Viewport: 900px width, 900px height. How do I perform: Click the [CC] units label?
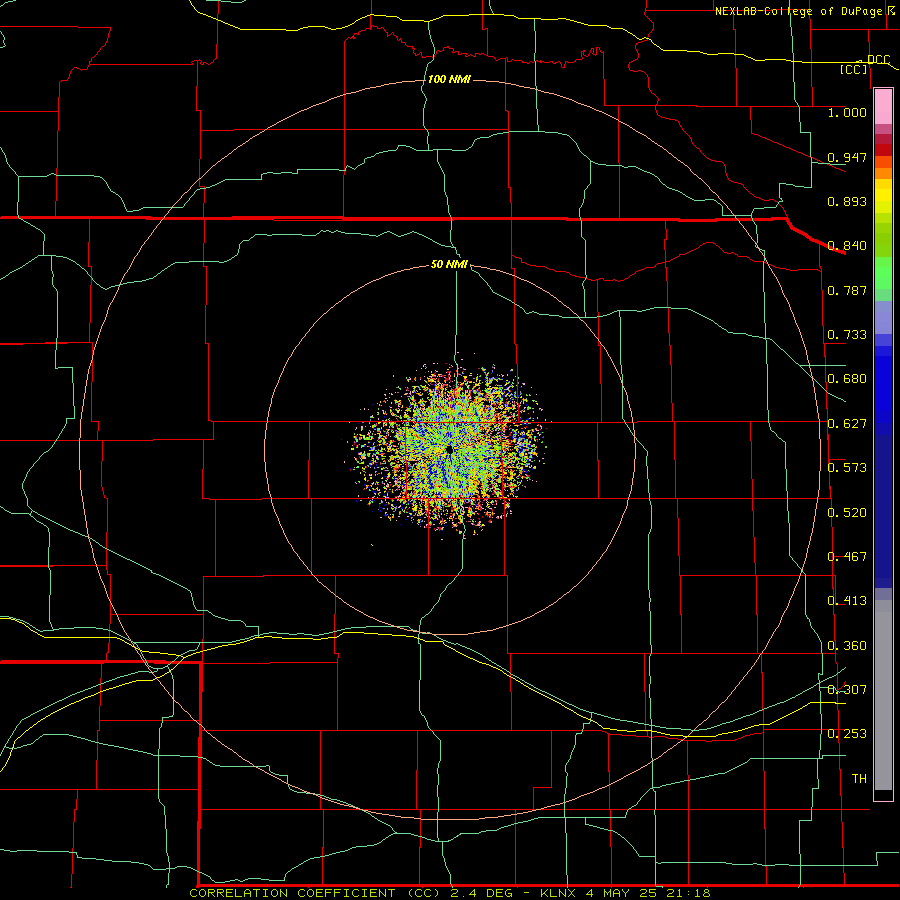tap(854, 69)
